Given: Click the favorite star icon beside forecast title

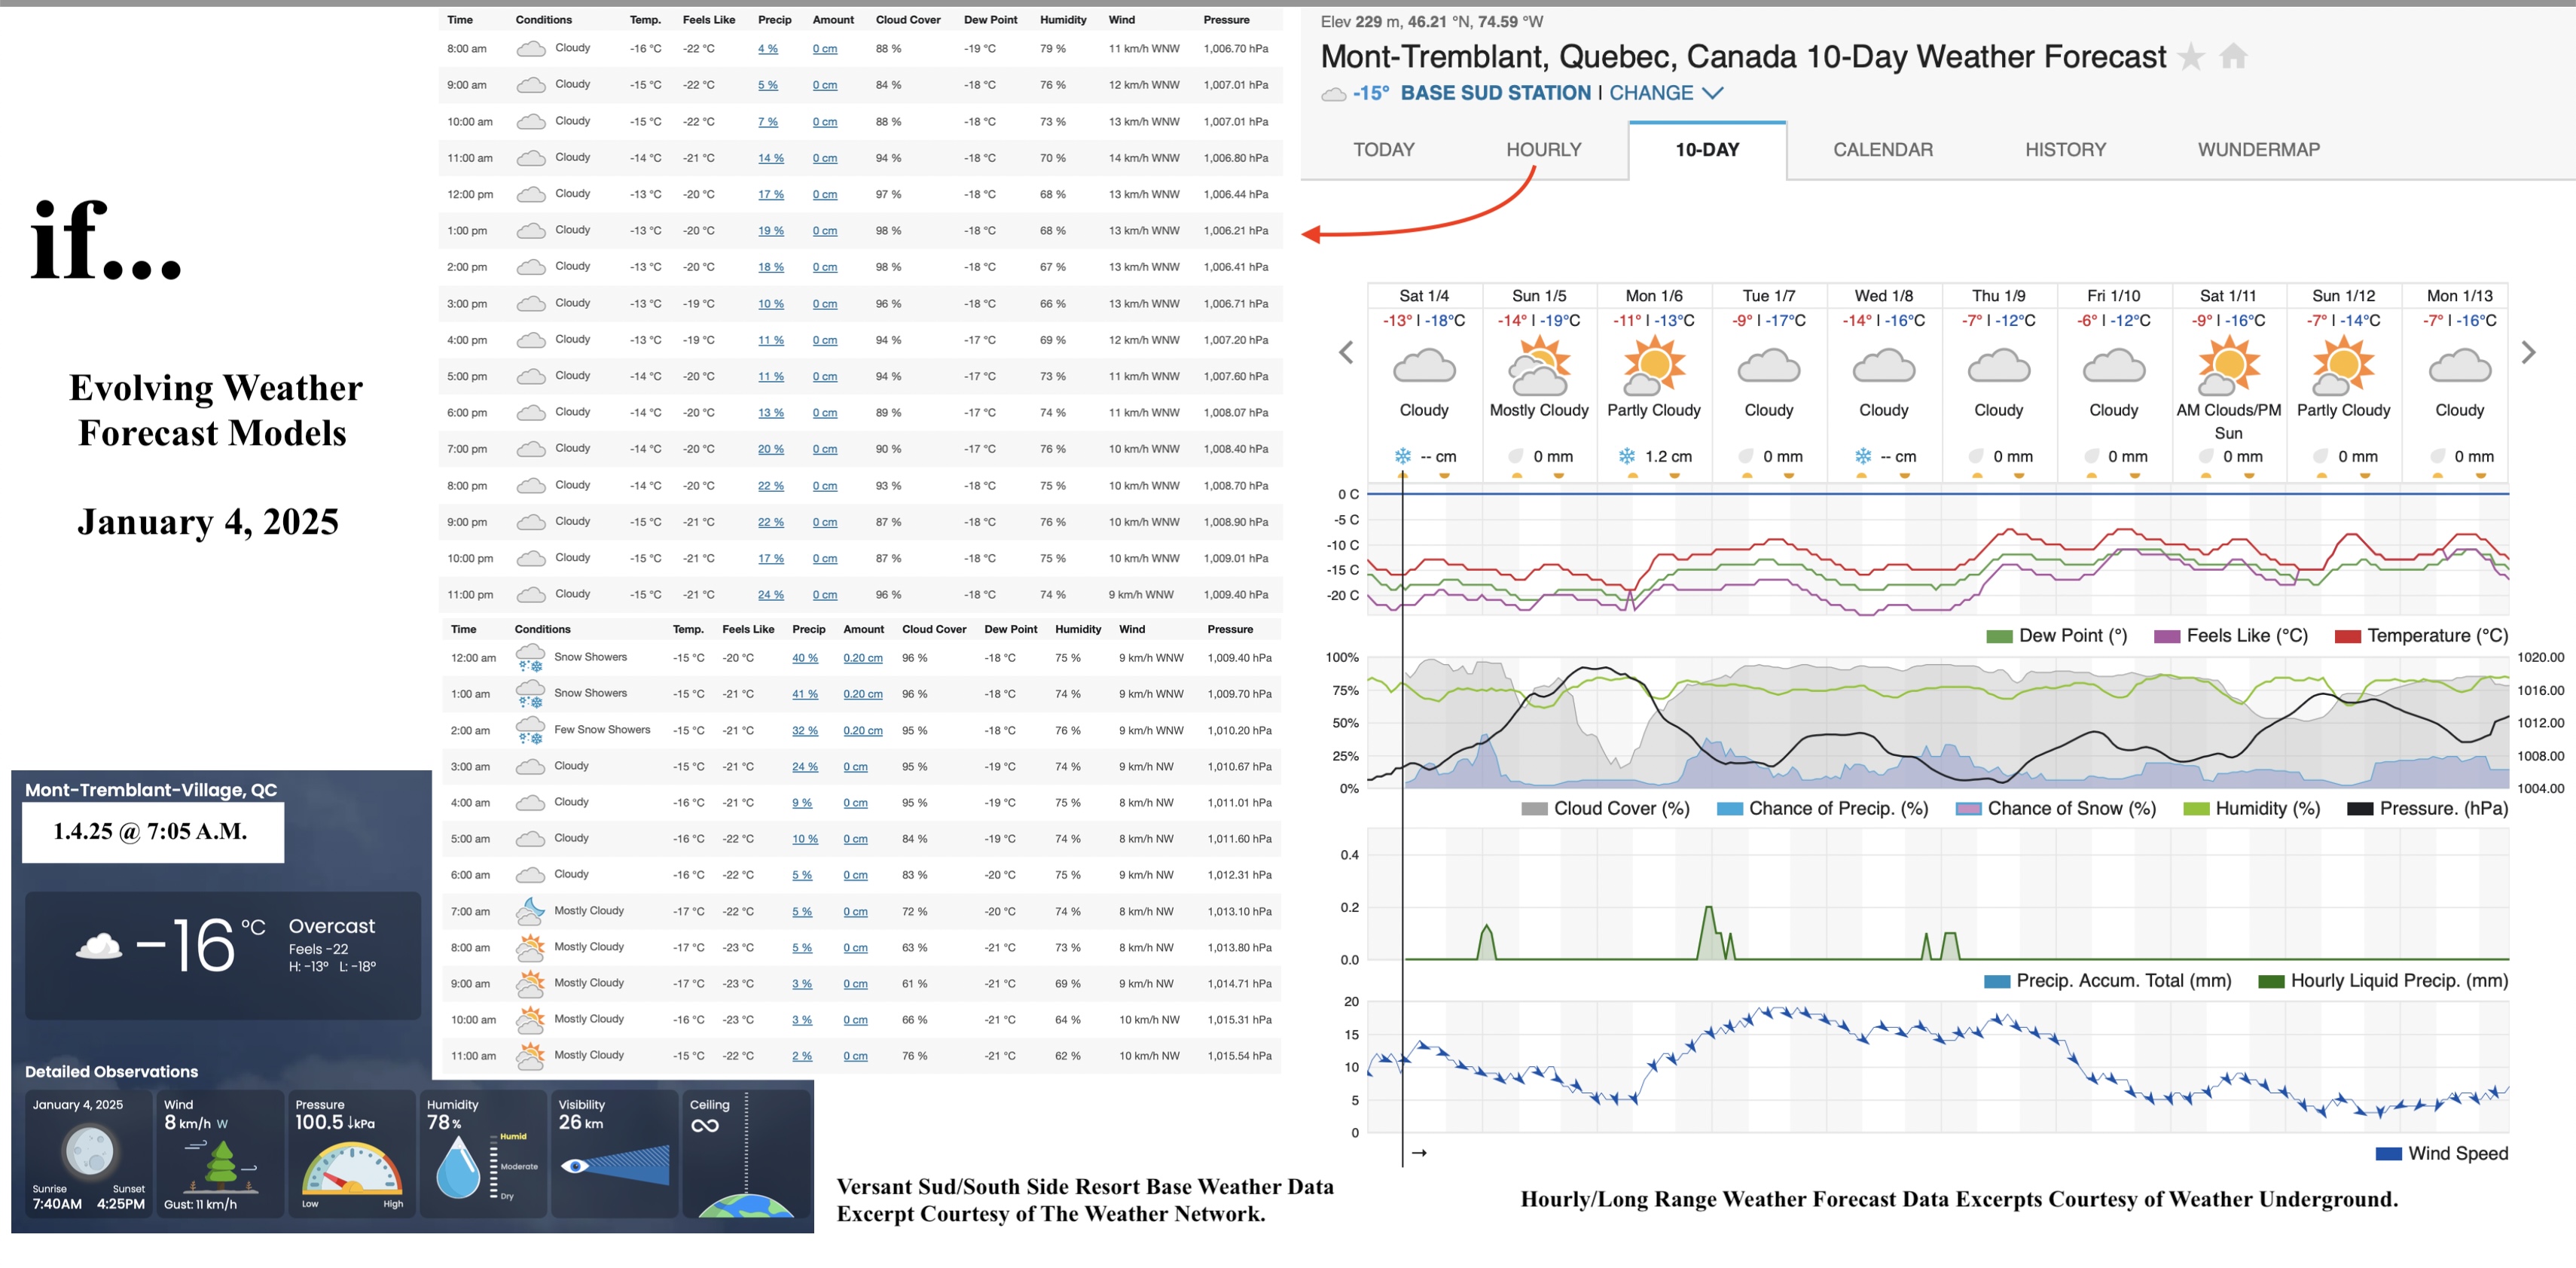Looking at the screenshot, I should [2190, 57].
